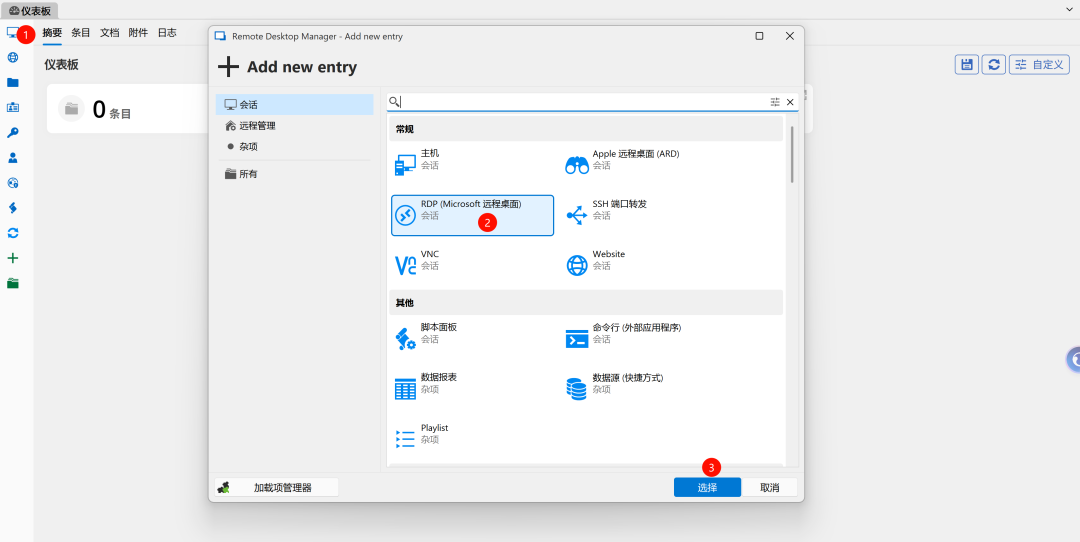The height and width of the screenshot is (542, 1080).
Task: Click the refresh icon beside 自定义
Action: click(x=993, y=64)
